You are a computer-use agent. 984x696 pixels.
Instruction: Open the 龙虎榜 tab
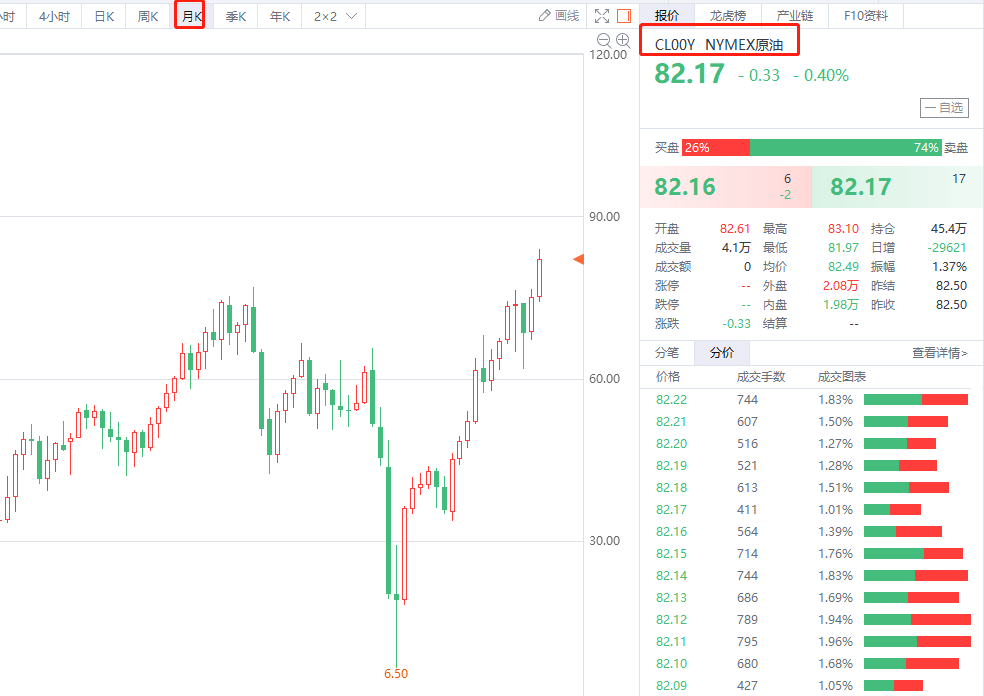pyautogui.click(x=727, y=15)
